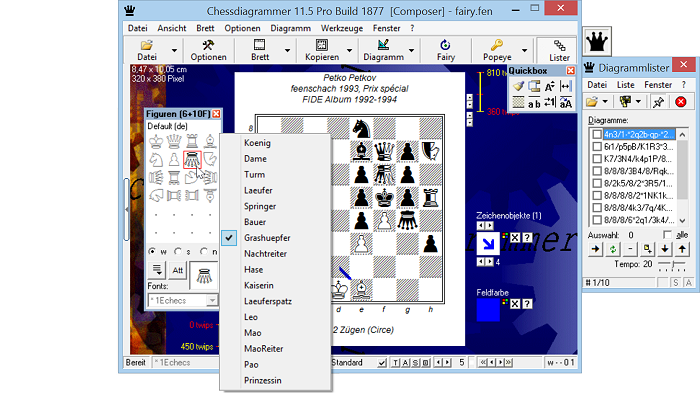The width and height of the screenshot is (700, 393).
Task: Select the white queen piece in Figuren
Action: pyautogui.click(x=174, y=142)
